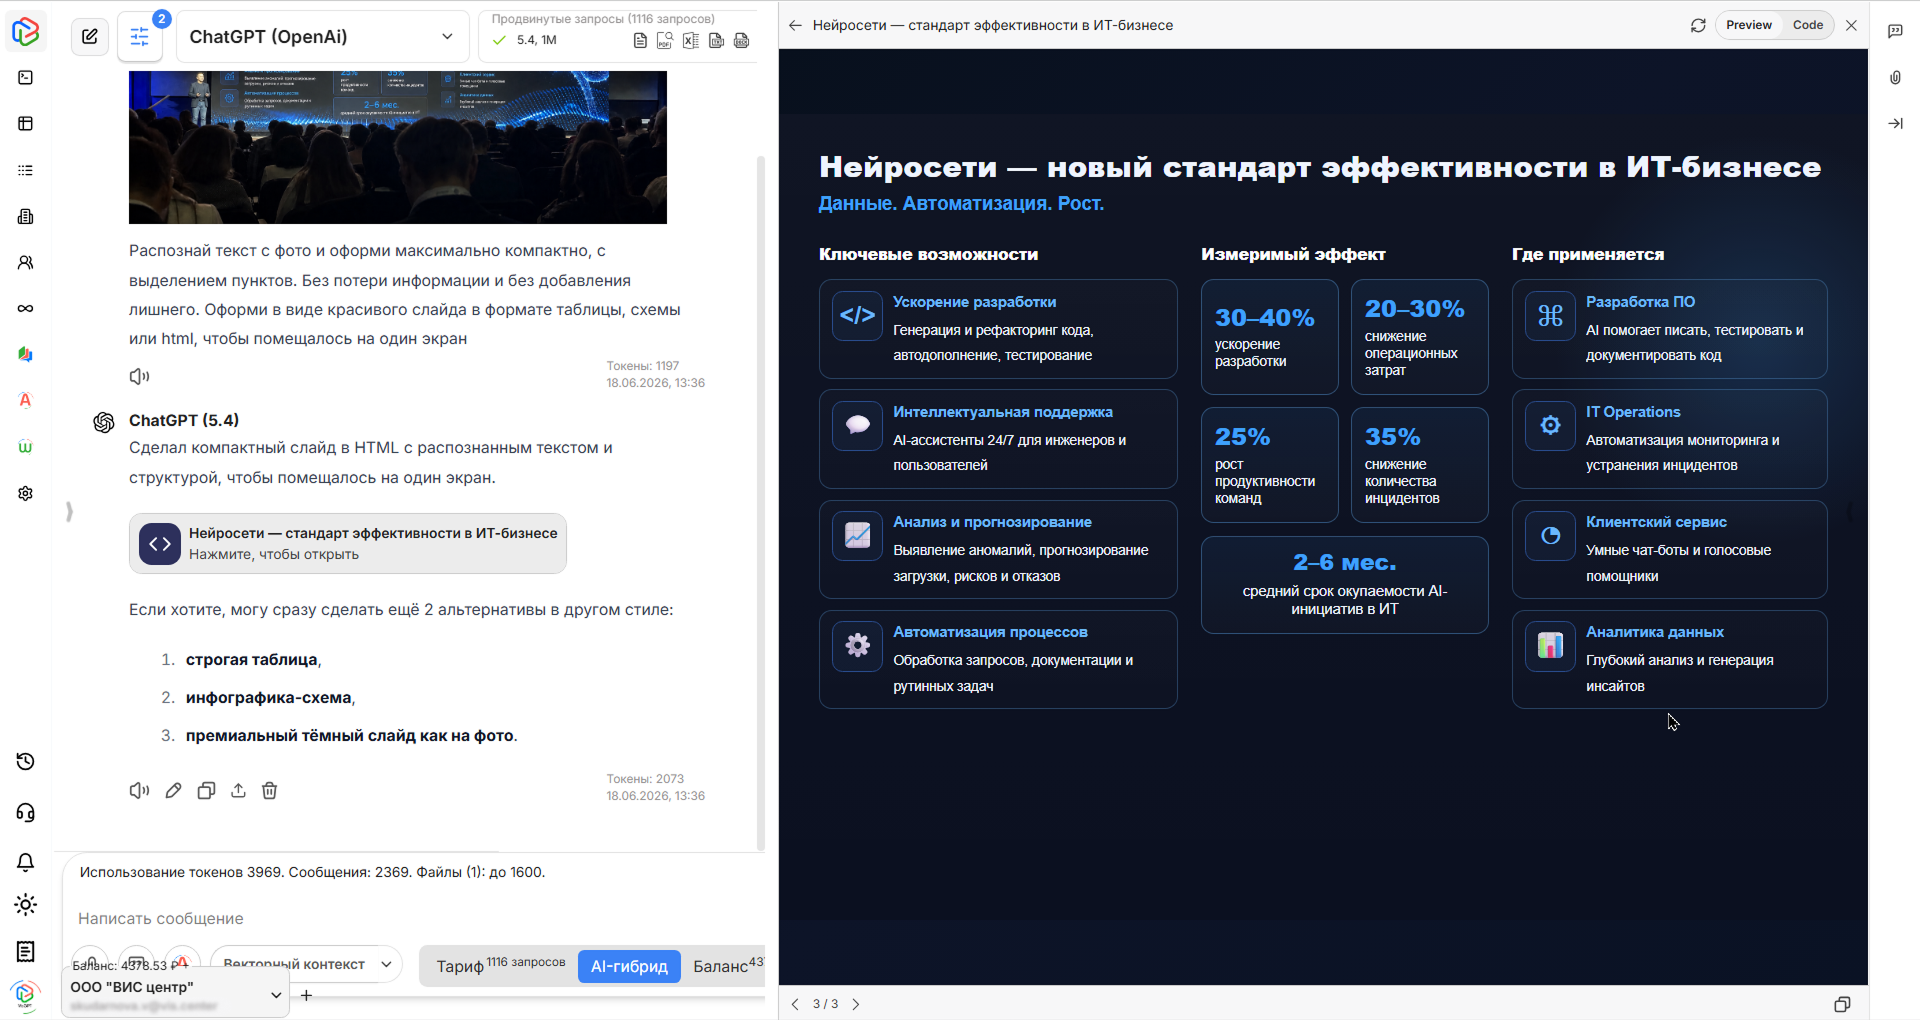This screenshot has height=1020, width=1920.
Task: Go back using the preview panel arrow
Action: [795, 25]
